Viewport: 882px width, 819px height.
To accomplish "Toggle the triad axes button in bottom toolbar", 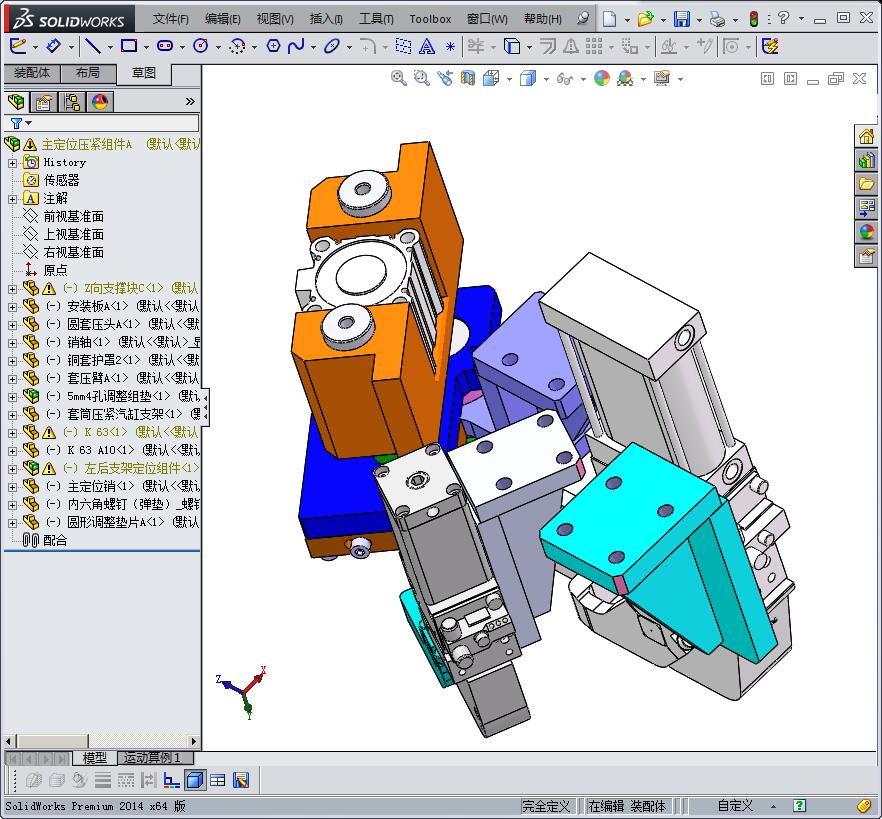I will 171,780.
